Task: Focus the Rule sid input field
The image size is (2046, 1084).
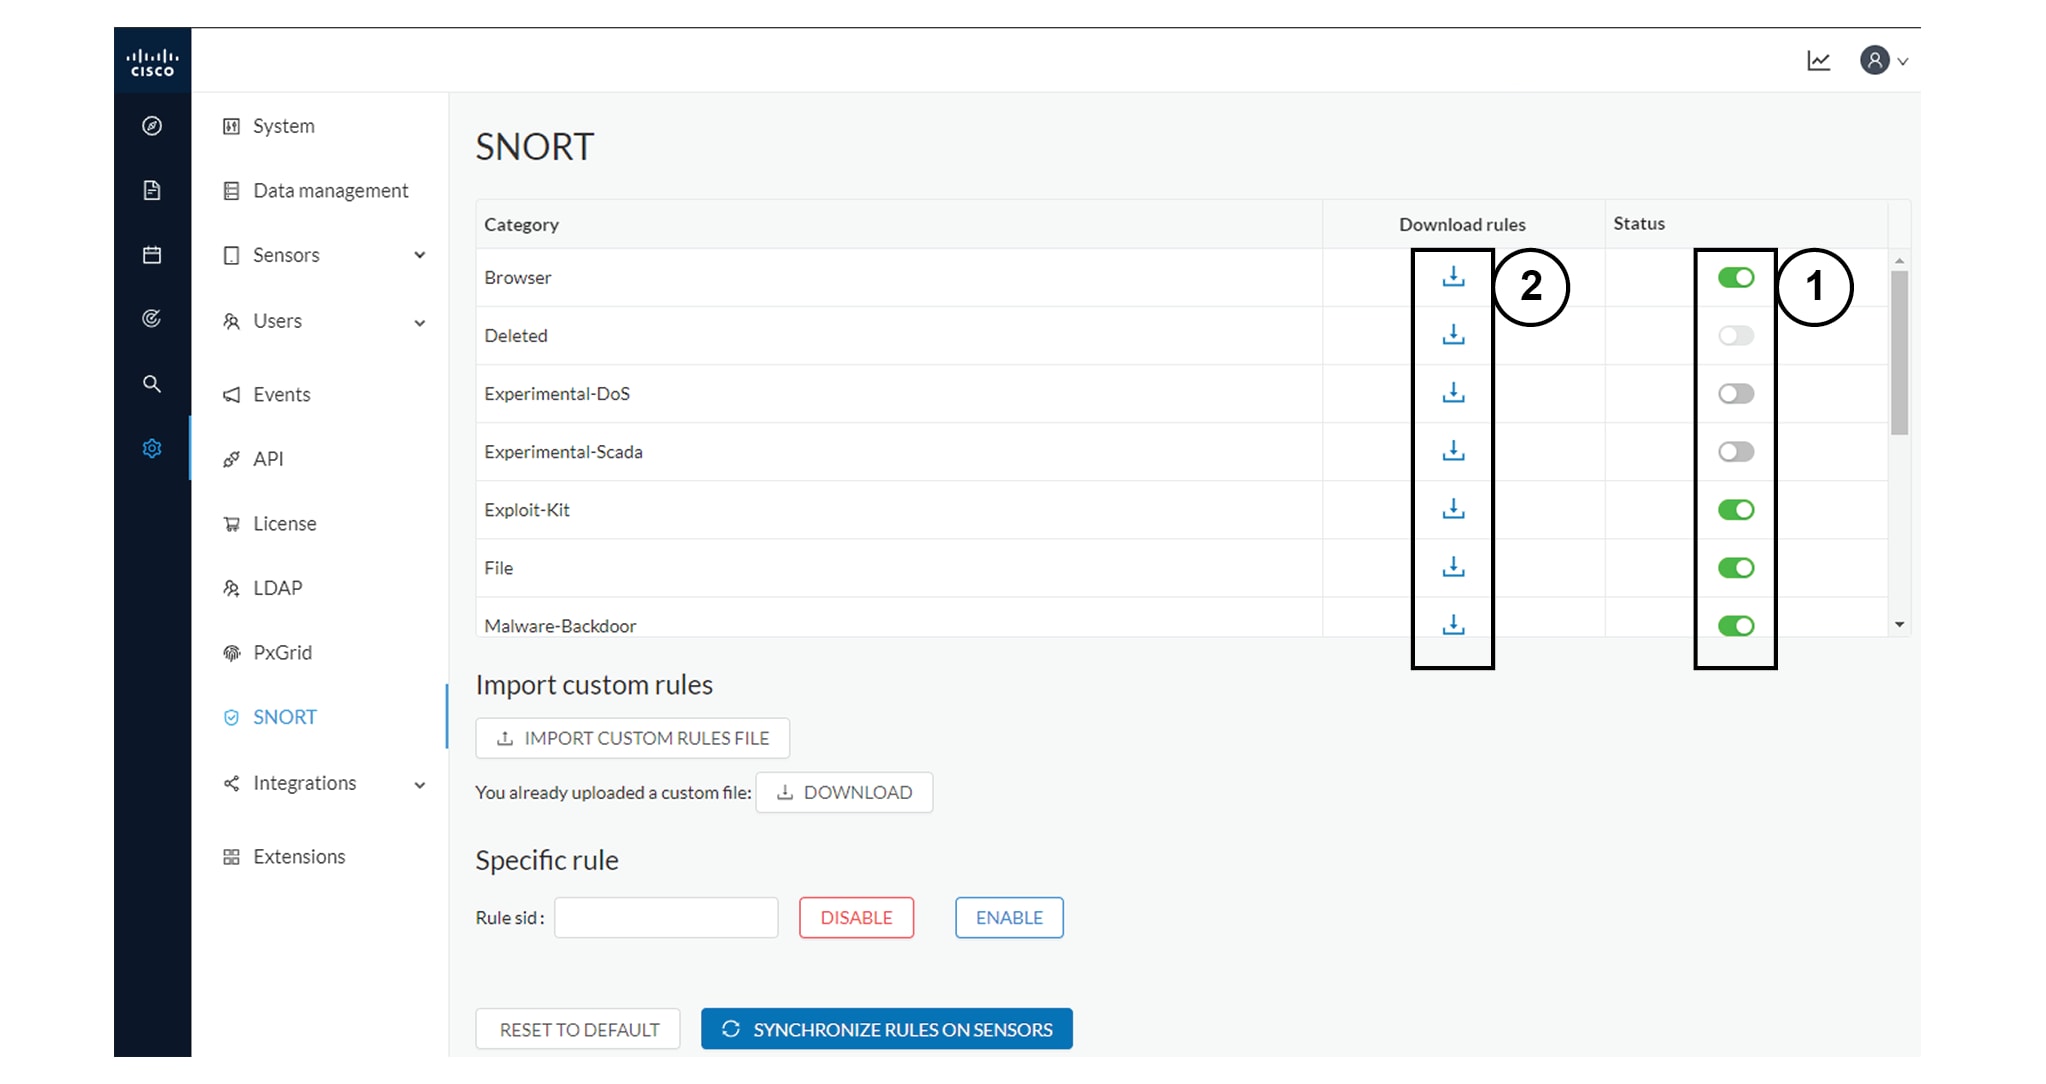Action: point(666,918)
